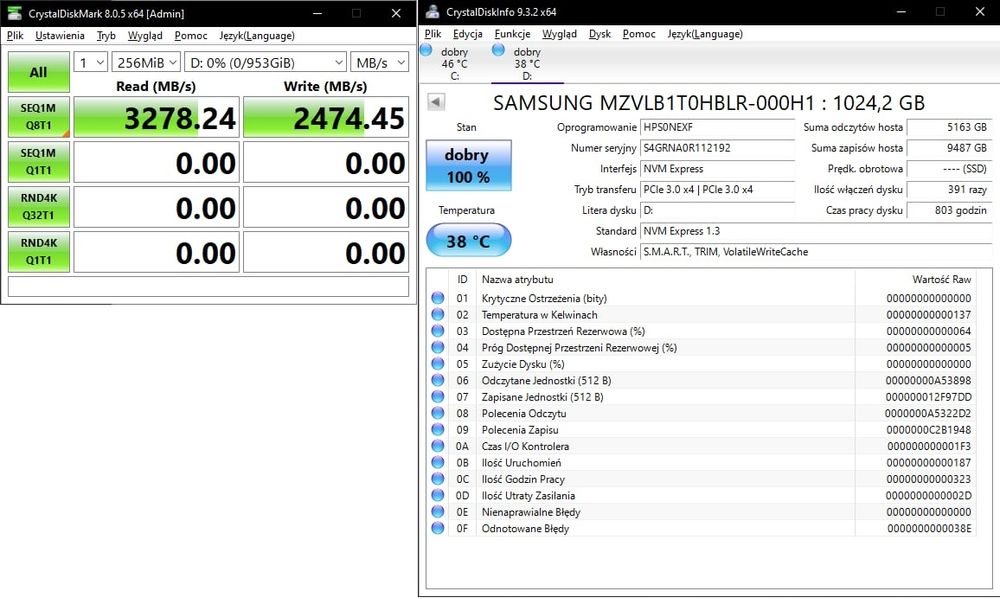Click the status orb for Ilość Uruchomień
1000x599 pixels.
point(438,462)
